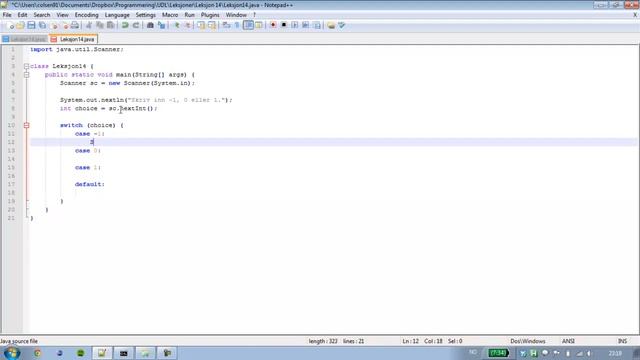640x360 pixels.
Task: Click the spell-check checkmark plugin icon
Action: 342,25
